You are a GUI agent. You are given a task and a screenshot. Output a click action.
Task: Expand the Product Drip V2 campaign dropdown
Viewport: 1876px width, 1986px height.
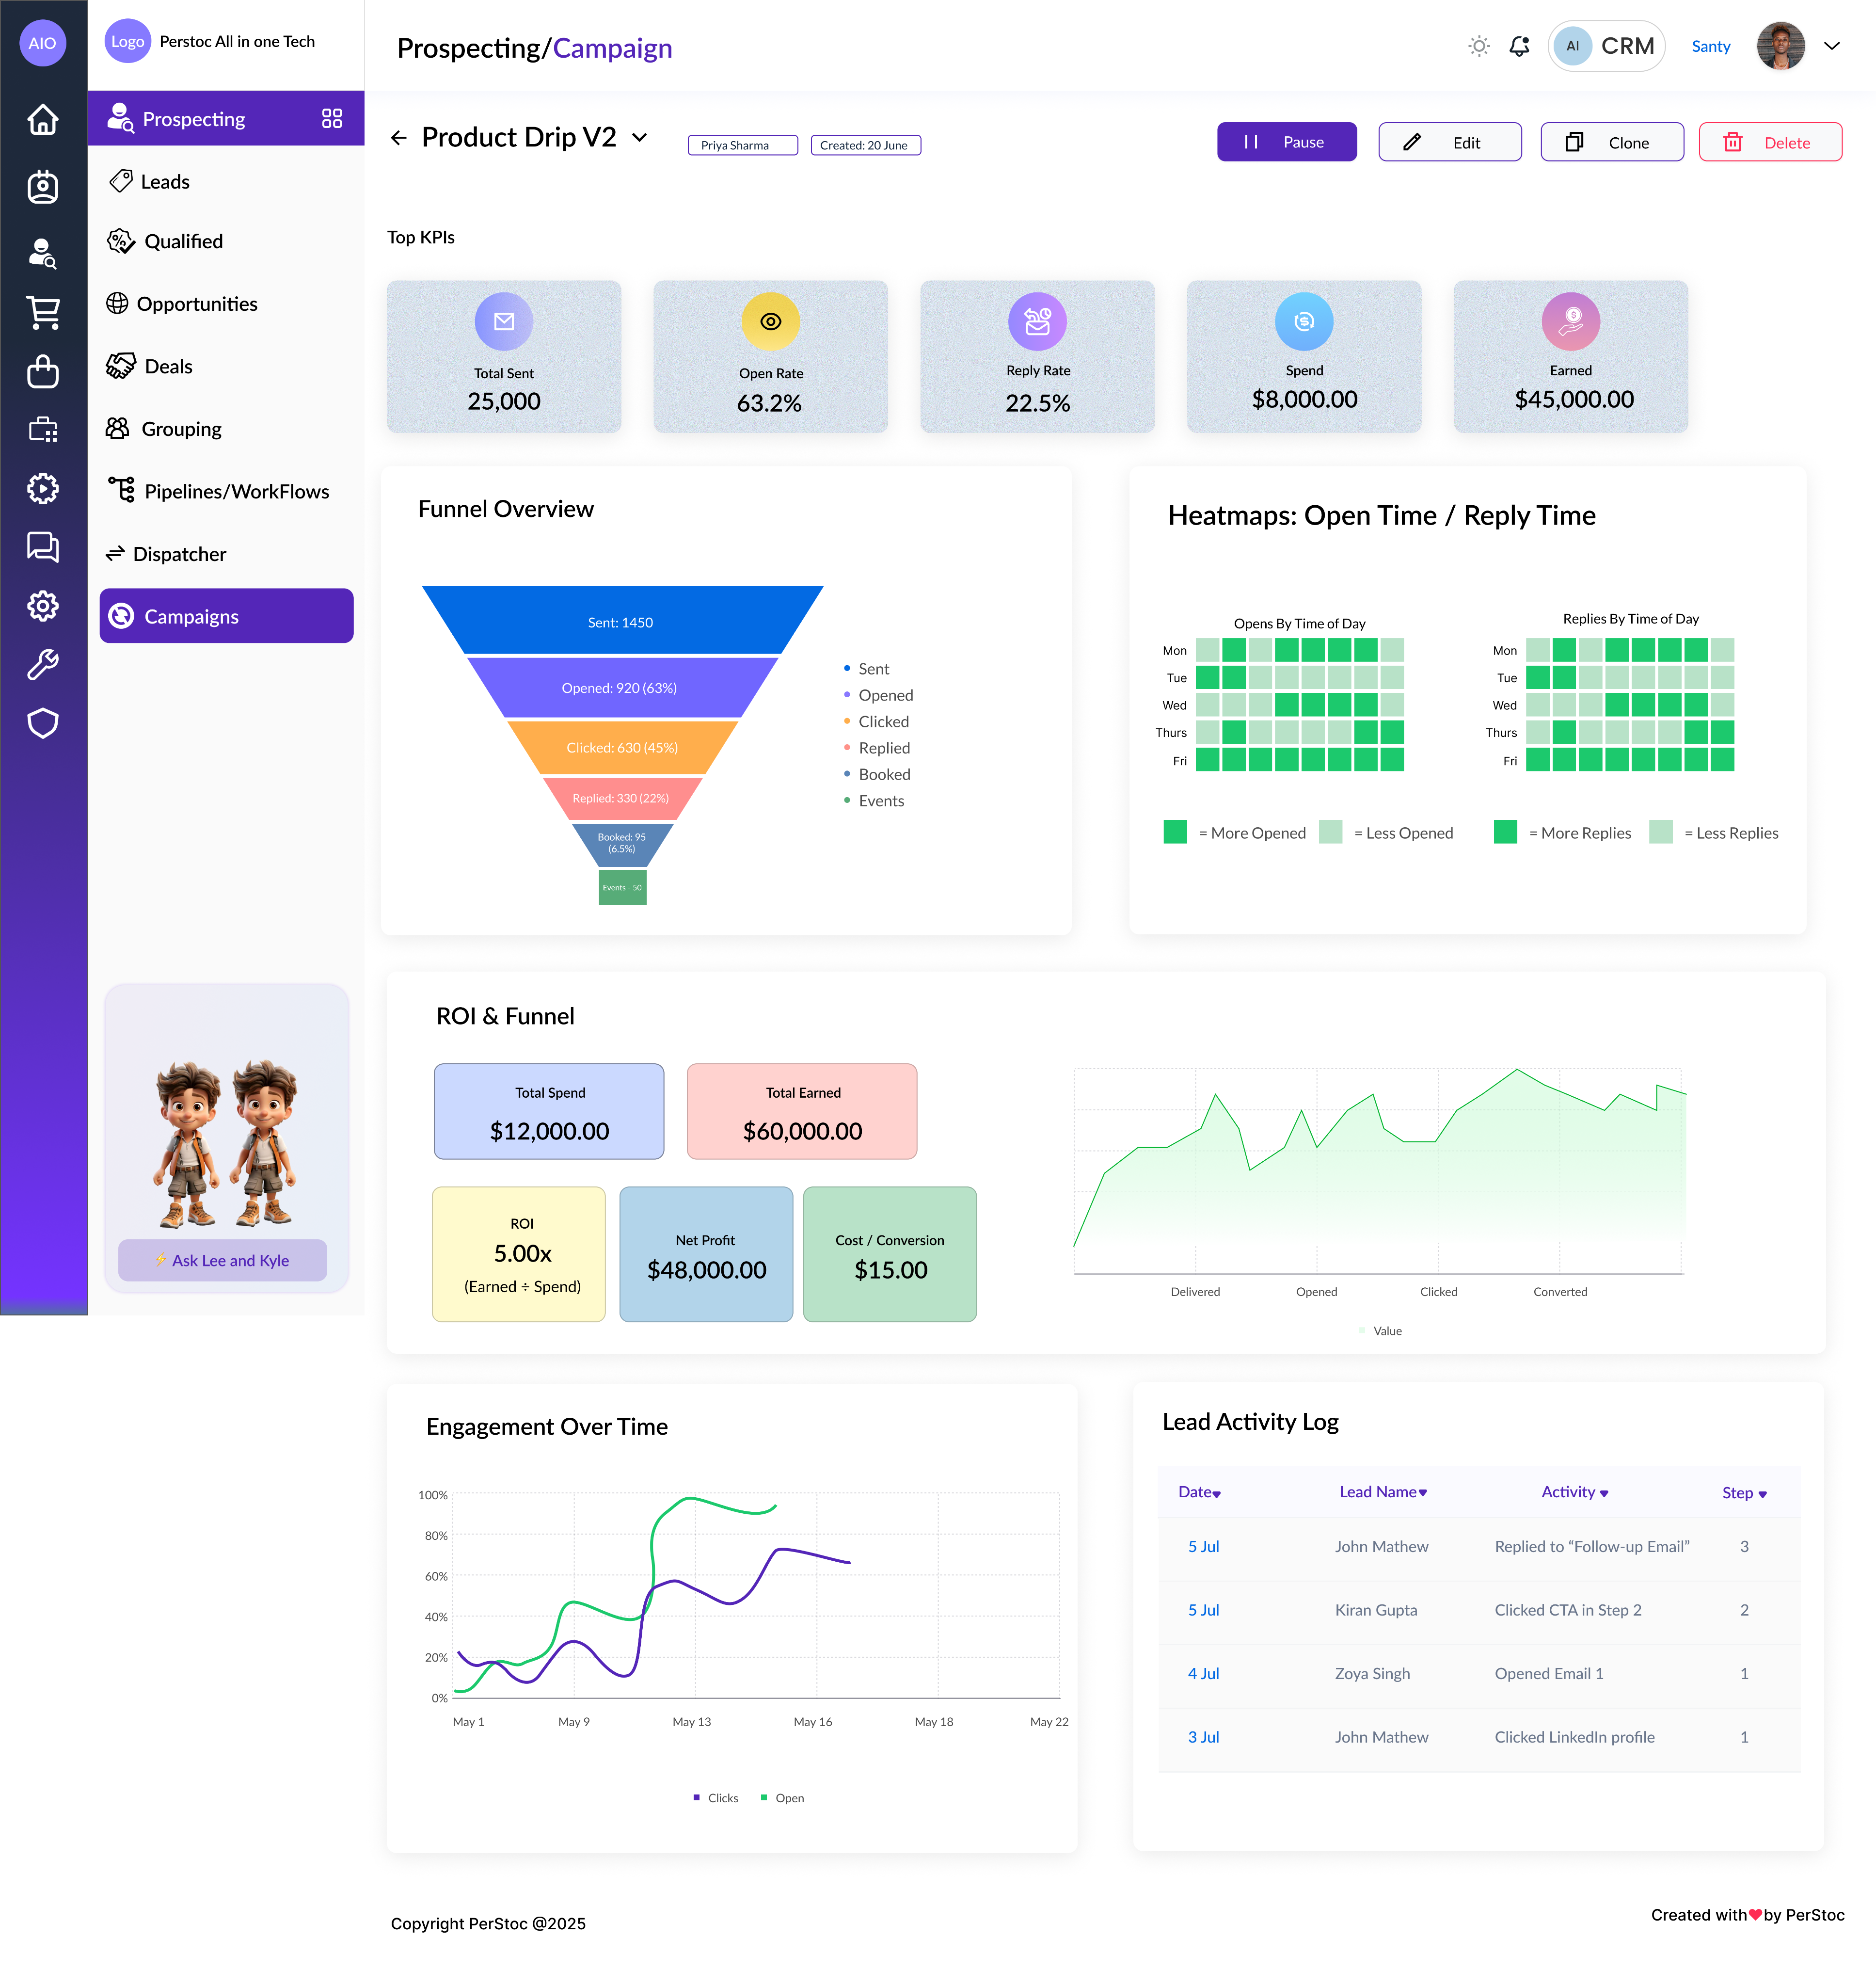click(x=640, y=138)
